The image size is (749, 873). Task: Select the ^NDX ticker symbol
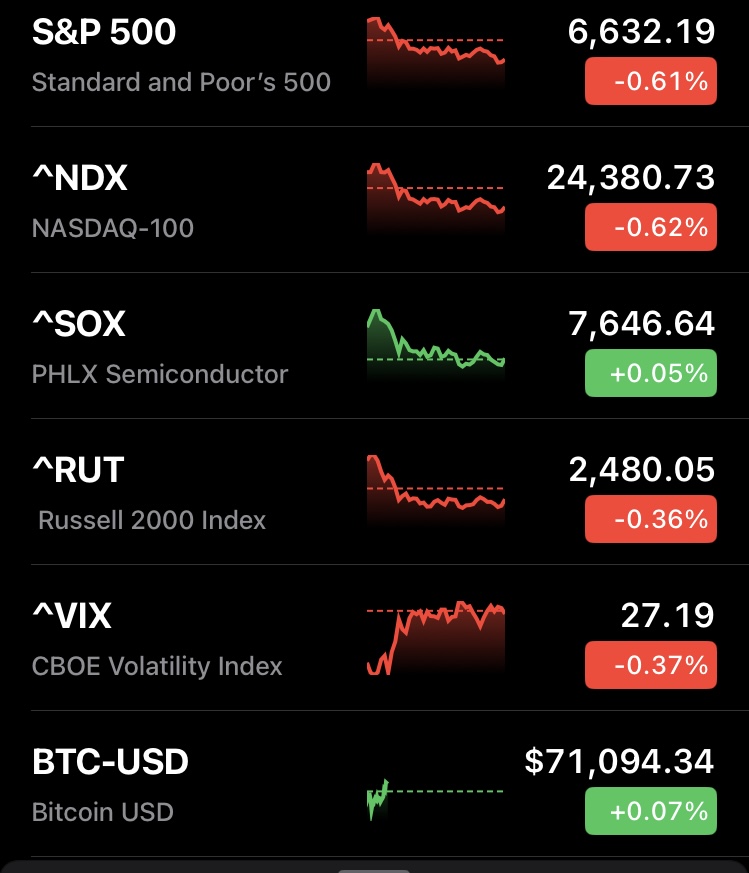(80, 179)
